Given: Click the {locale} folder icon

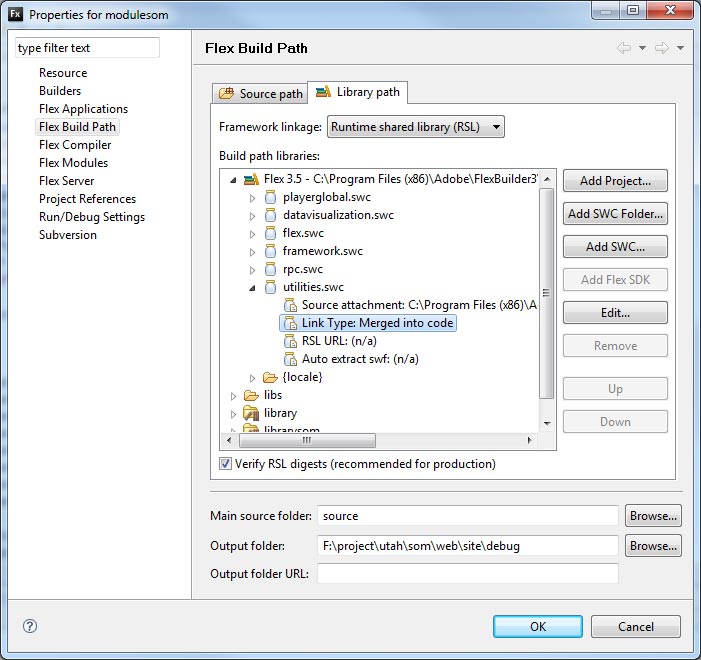Looking at the screenshot, I should [270, 377].
